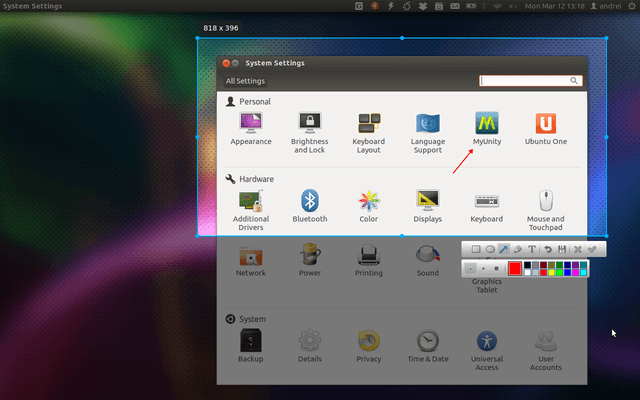The width and height of the screenshot is (640, 400).
Task: Open the calendar indicator in top panel
Action: click(x=439, y=6)
